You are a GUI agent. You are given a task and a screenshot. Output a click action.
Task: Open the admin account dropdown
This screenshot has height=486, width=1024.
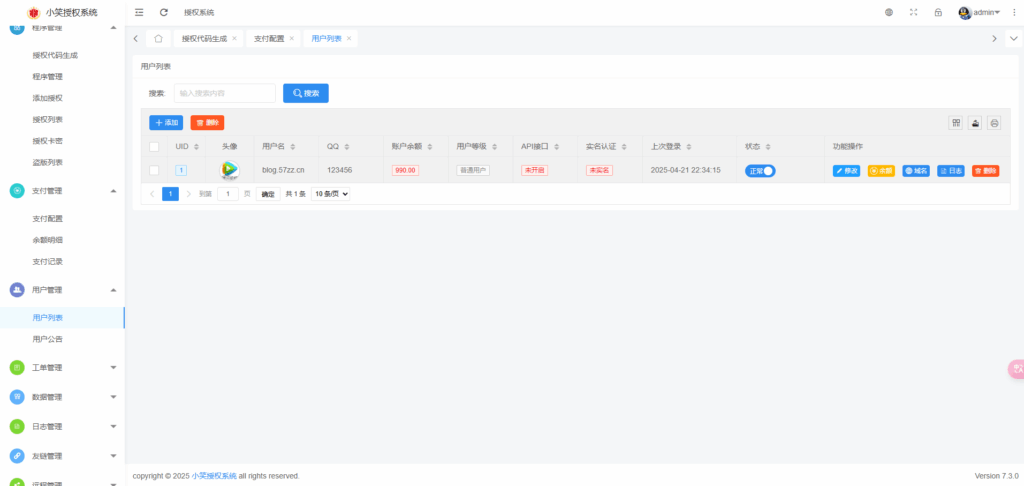979,12
